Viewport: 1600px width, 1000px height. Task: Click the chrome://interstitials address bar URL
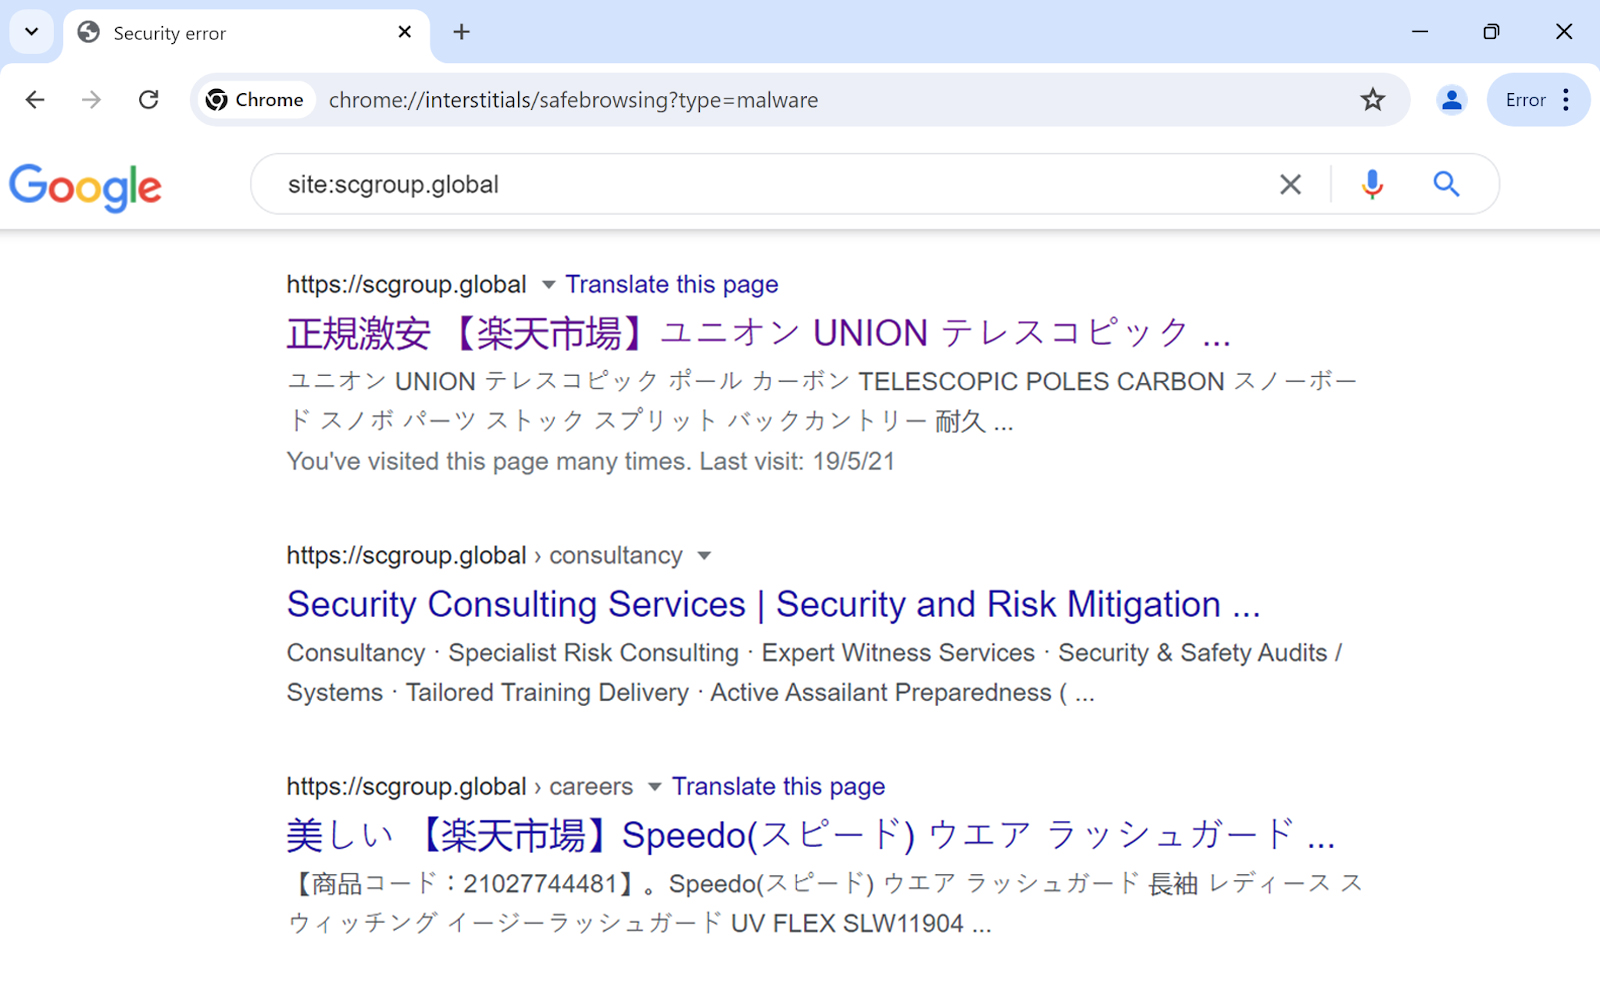point(573,99)
